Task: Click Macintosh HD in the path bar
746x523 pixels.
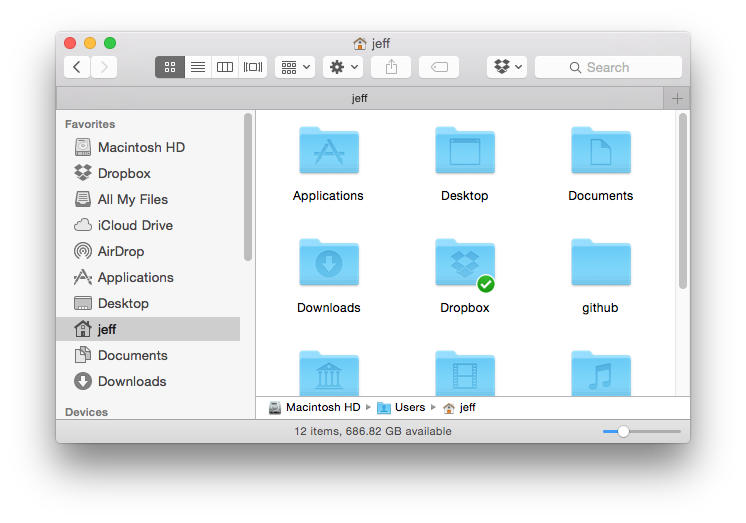Action: [314, 408]
